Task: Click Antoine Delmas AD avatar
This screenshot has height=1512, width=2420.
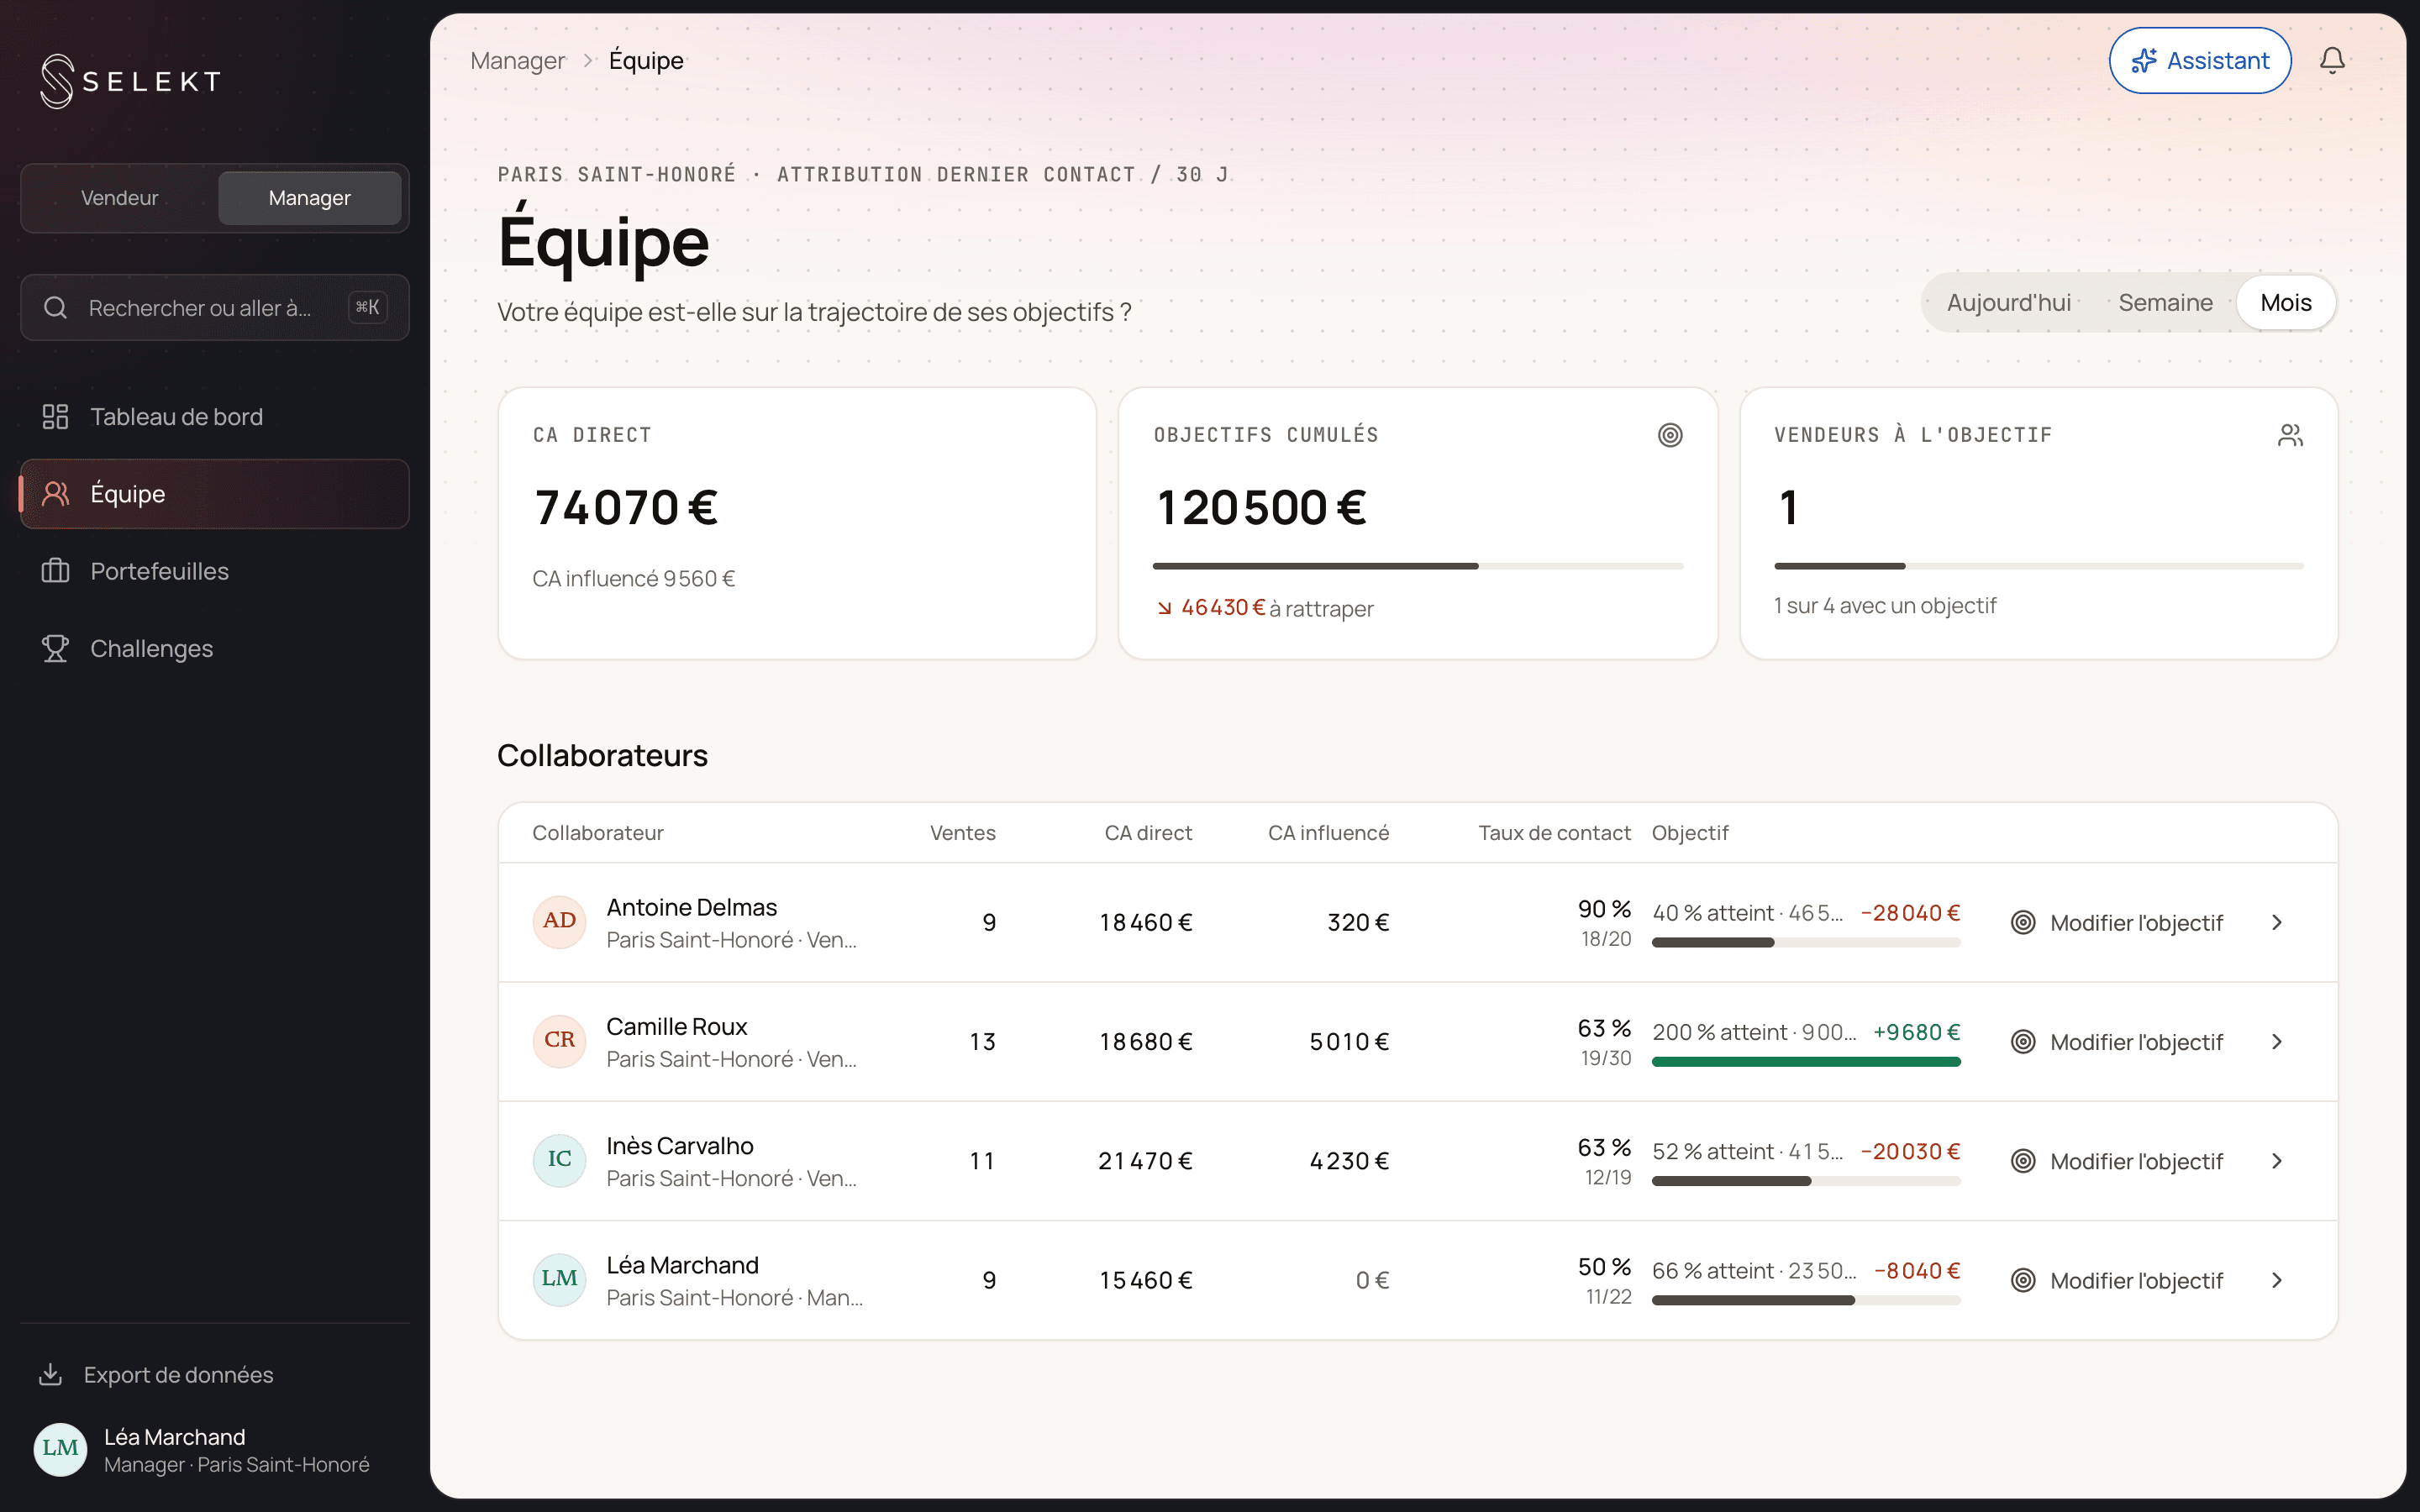Action: coord(559,921)
